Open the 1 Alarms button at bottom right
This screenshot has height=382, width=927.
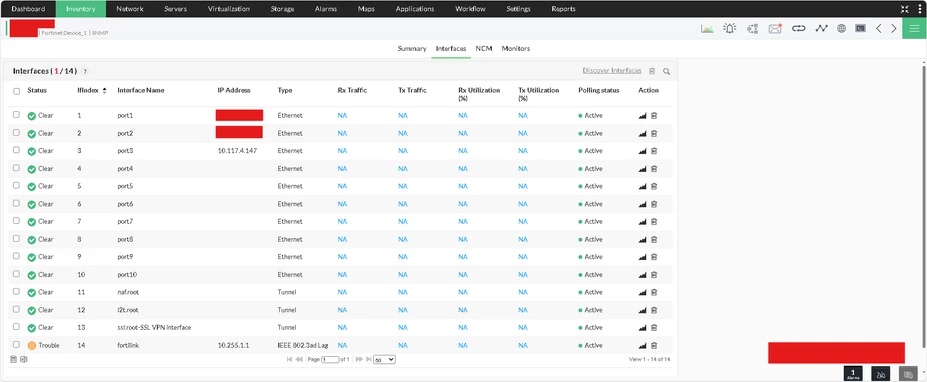tap(853, 374)
